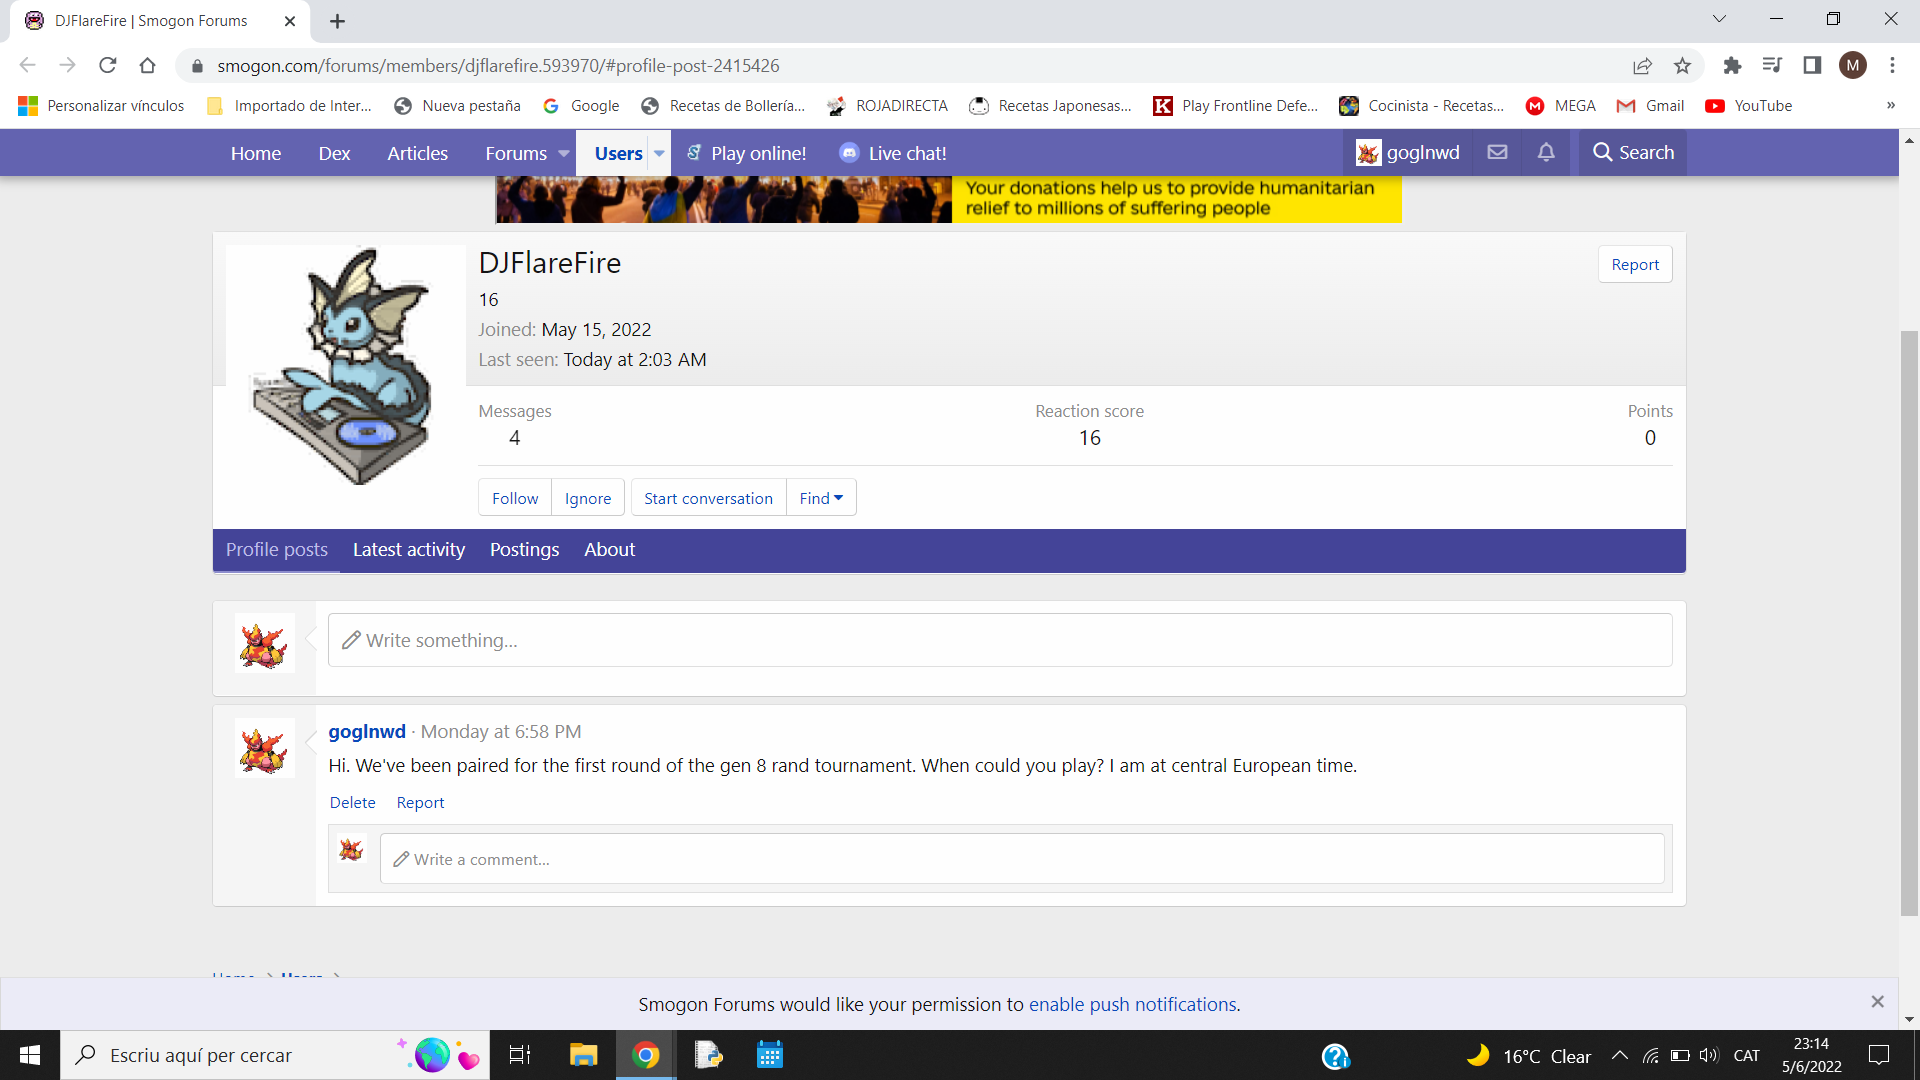This screenshot has width=1920, height=1080.
Task: Expand the Users dropdown arrow
Action: 659,153
